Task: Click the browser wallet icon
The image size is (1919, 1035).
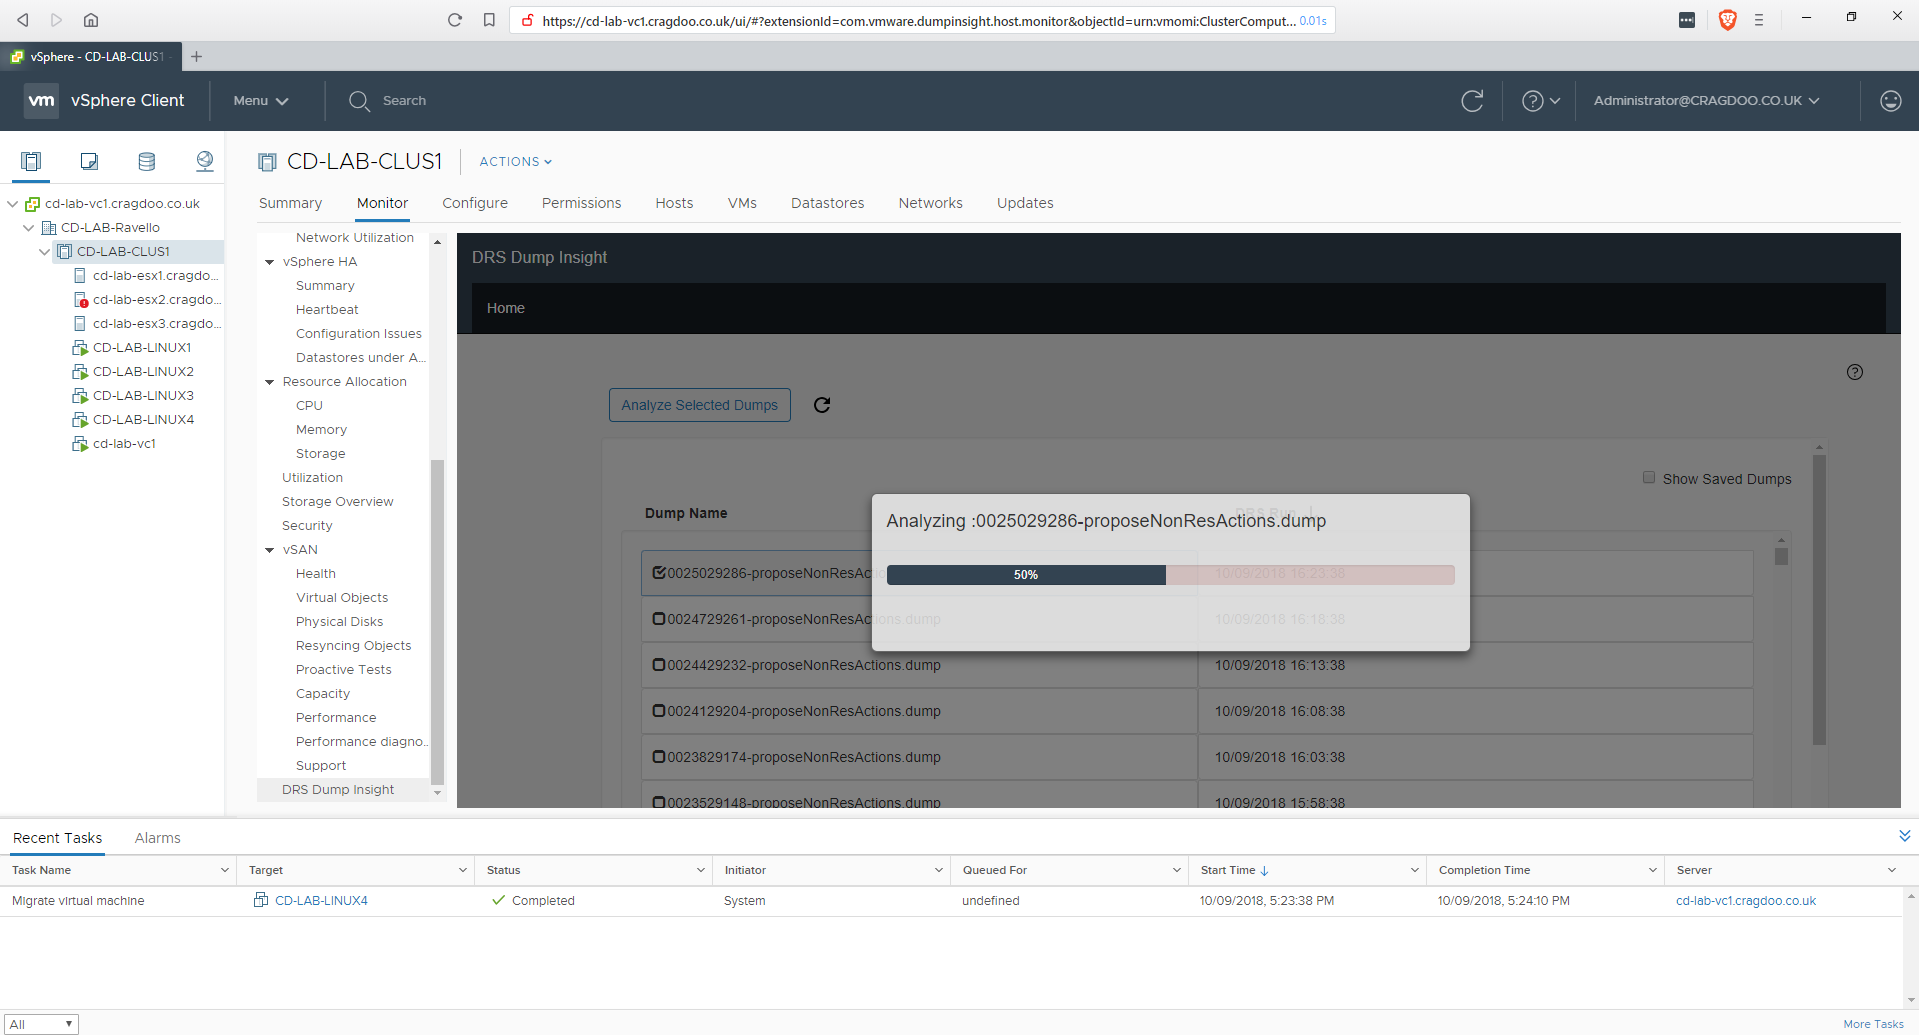Action: click(x=1687, y=20)
